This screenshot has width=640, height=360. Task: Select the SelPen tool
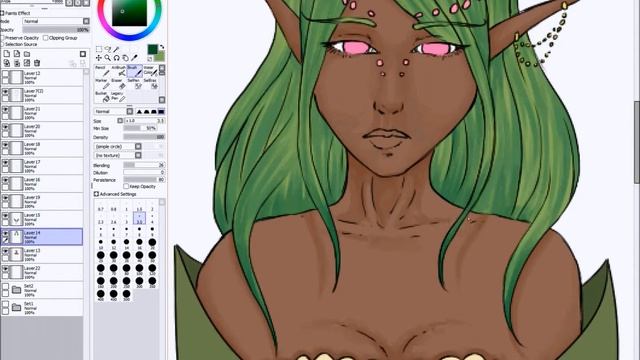tap(134, 84)
